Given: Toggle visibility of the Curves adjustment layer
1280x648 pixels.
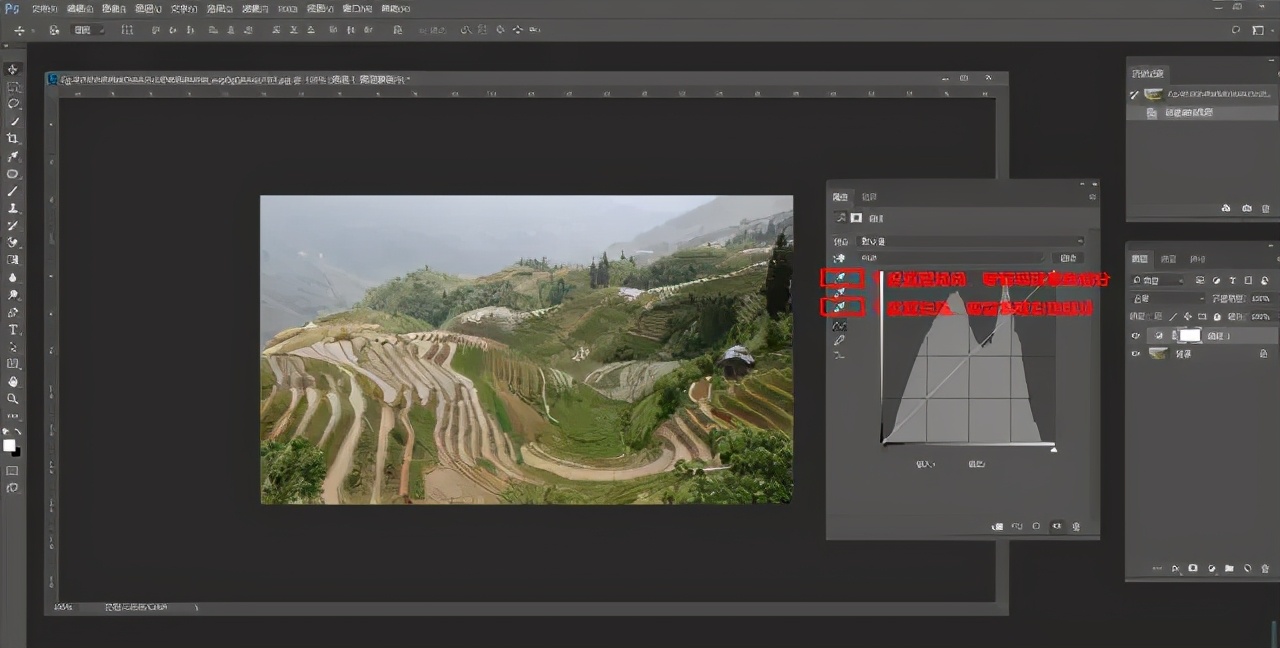Looking at the screenshot, I should pyautogui.click(x=1135, y=336).
